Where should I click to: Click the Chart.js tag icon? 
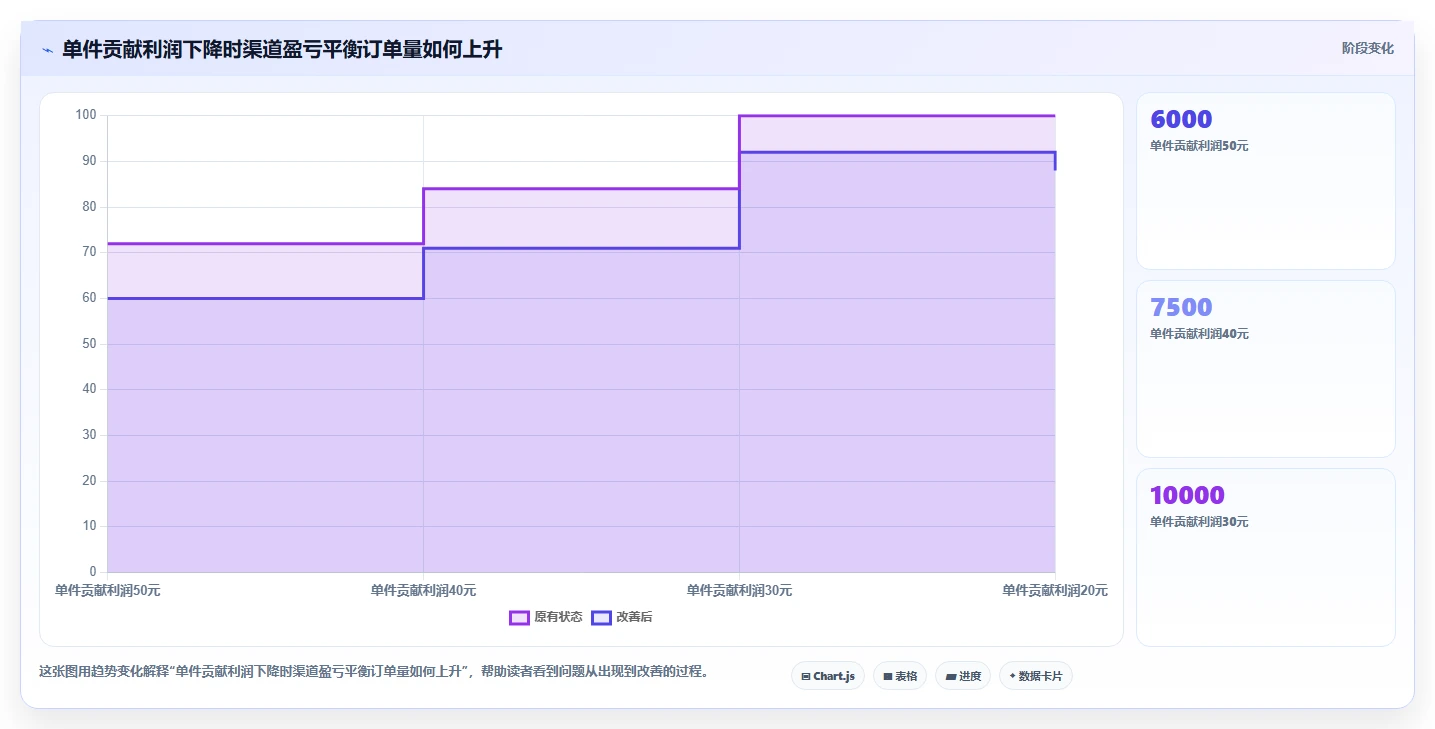tap(806, 677)
